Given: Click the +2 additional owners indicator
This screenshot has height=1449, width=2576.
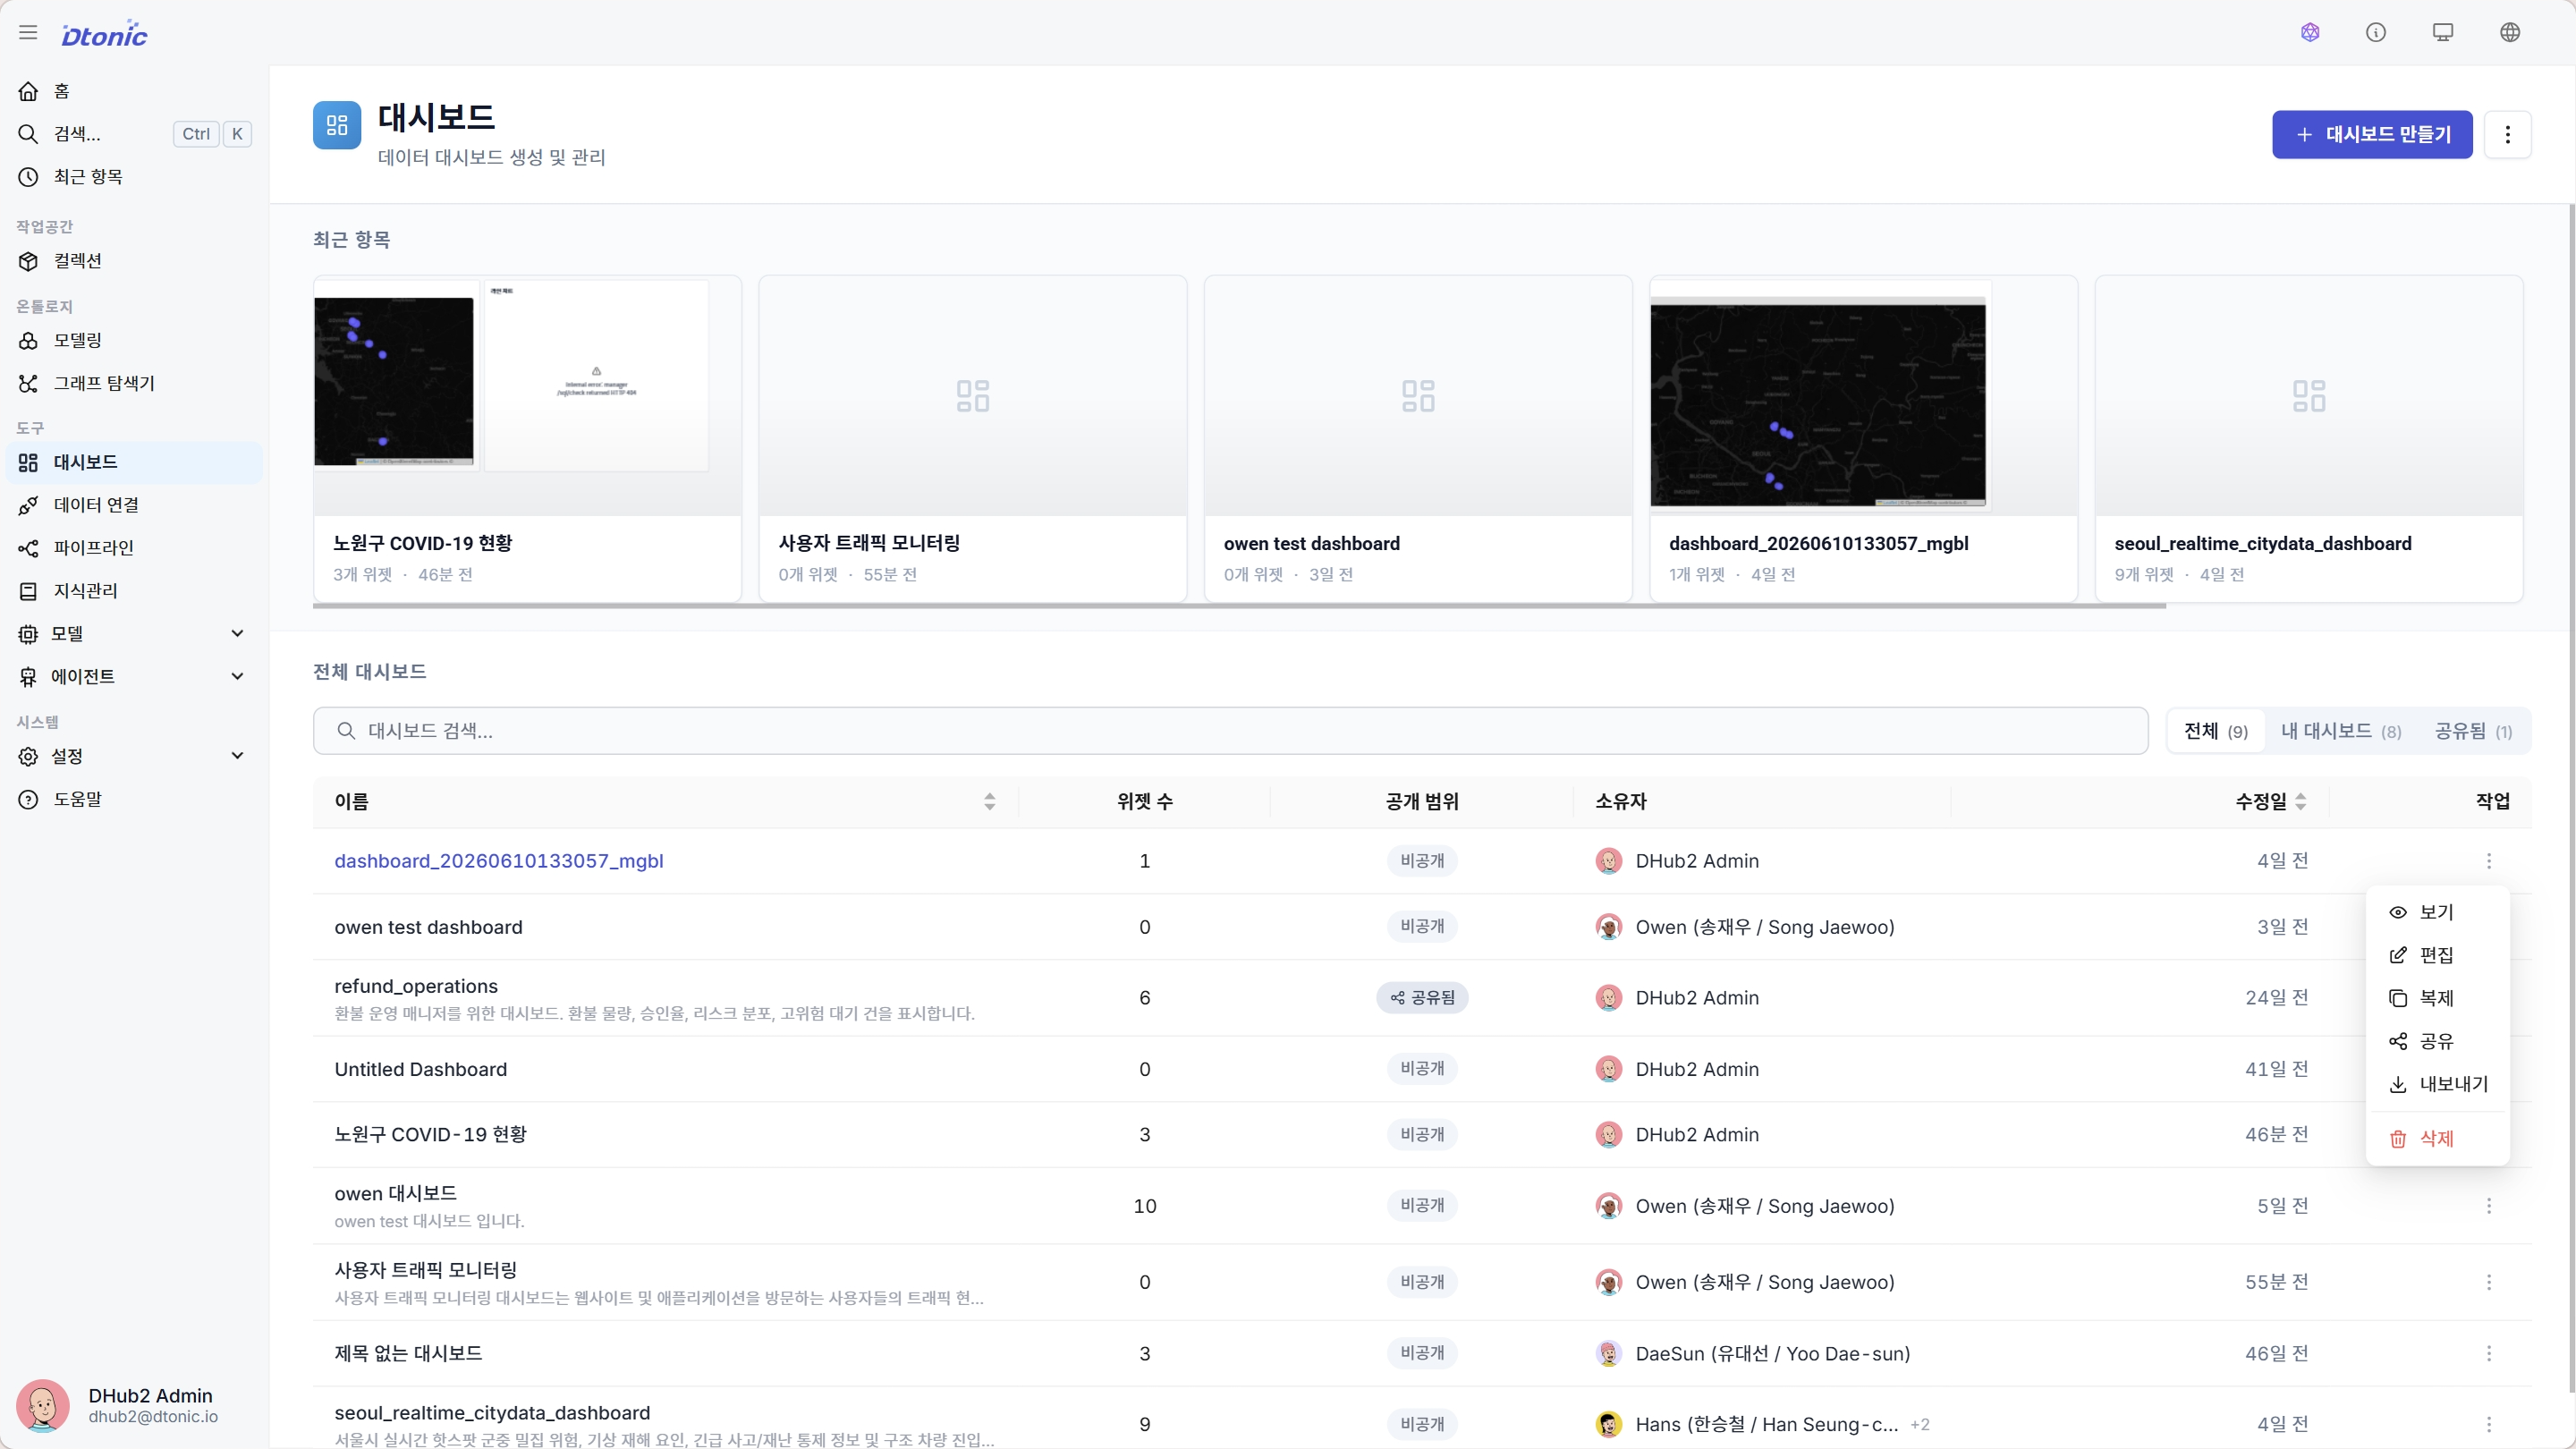Looking at the screenshot, I should click(1920, 1424).
